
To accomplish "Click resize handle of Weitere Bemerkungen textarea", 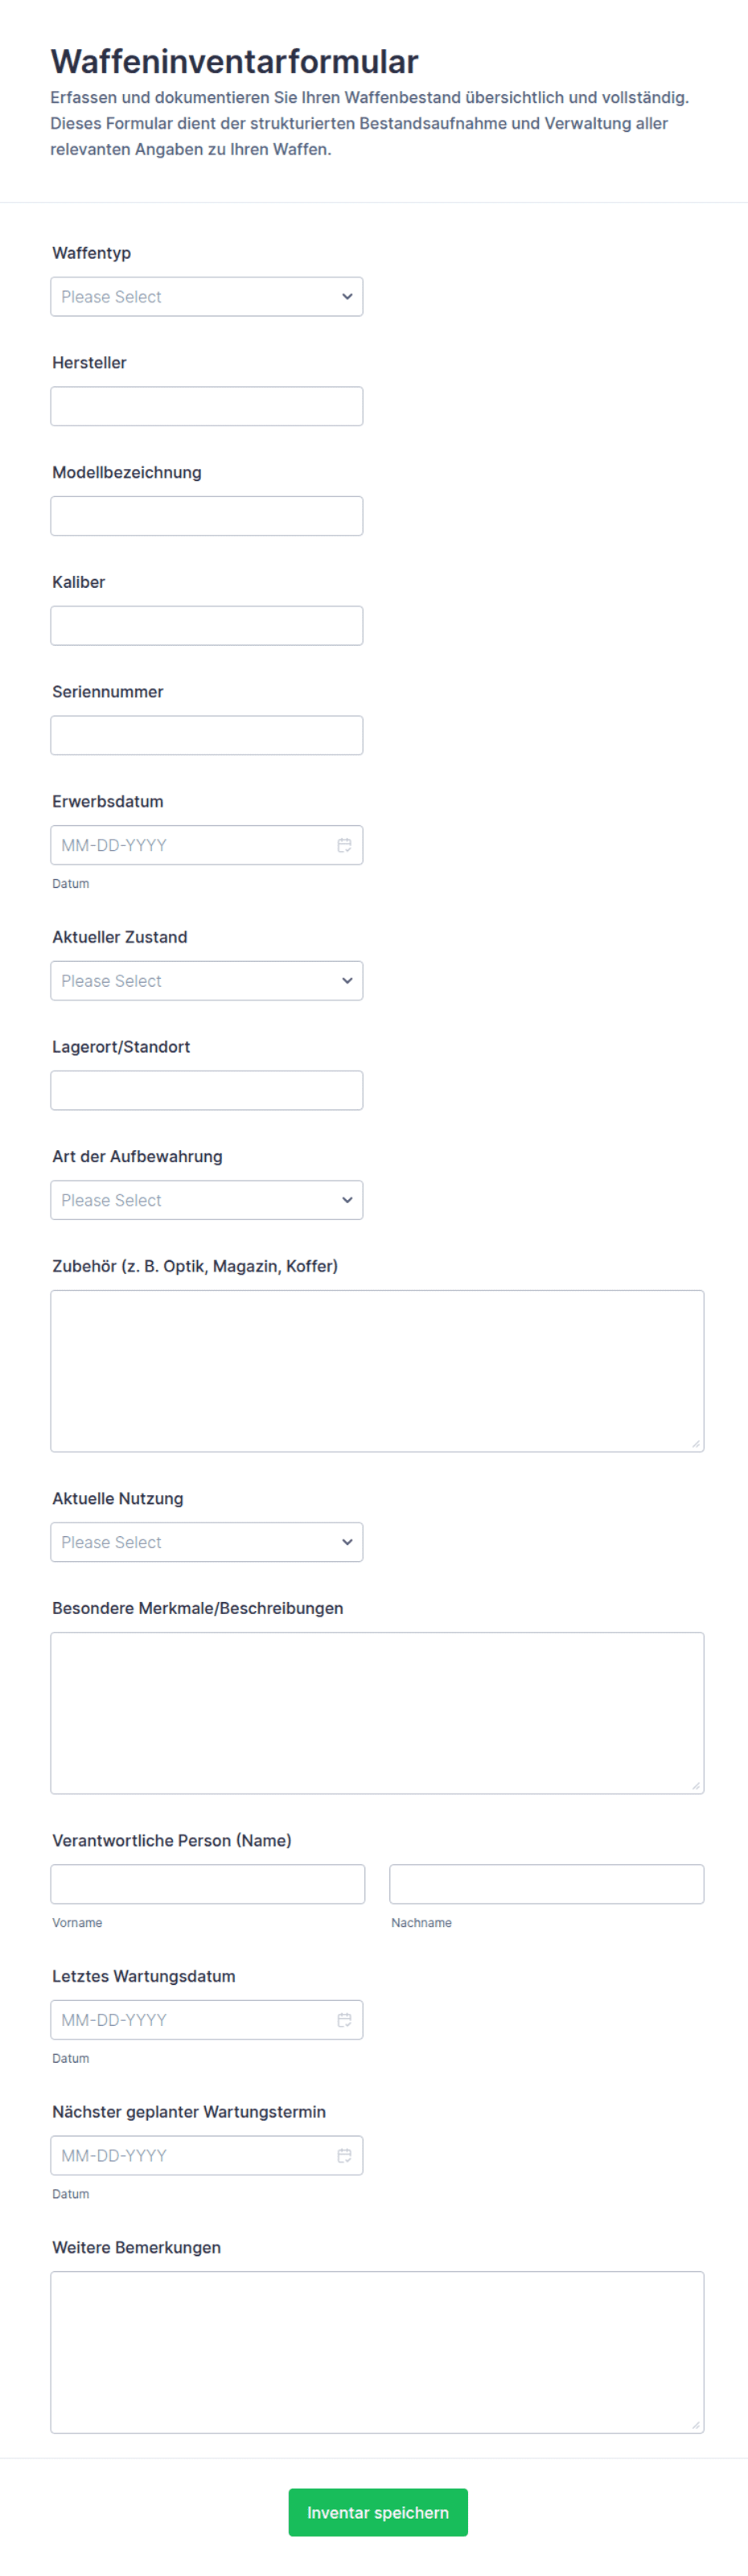I will pyautogui.click(x=696, y=2425).
